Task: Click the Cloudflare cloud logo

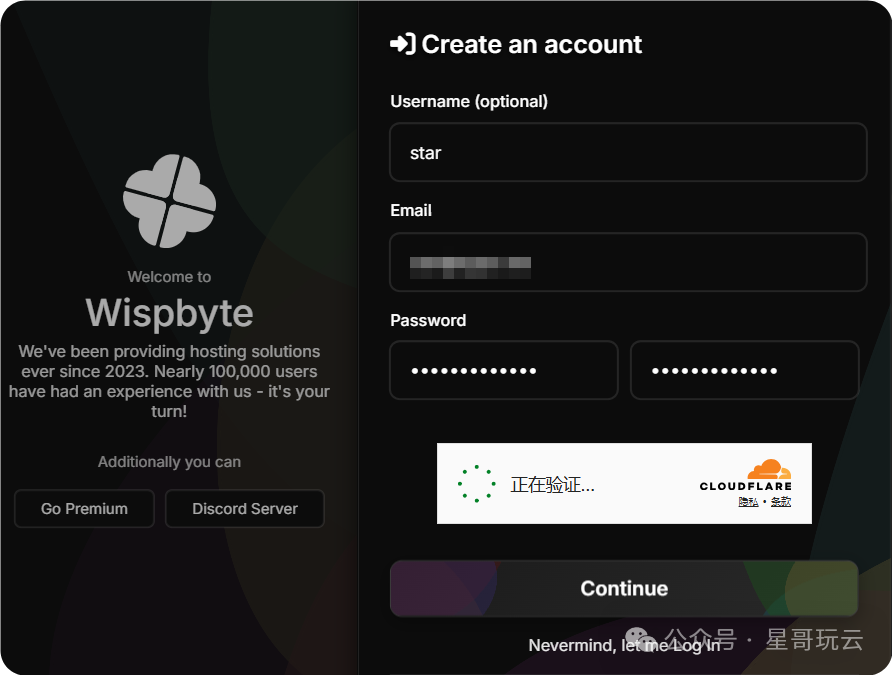Action: (768, 469)
